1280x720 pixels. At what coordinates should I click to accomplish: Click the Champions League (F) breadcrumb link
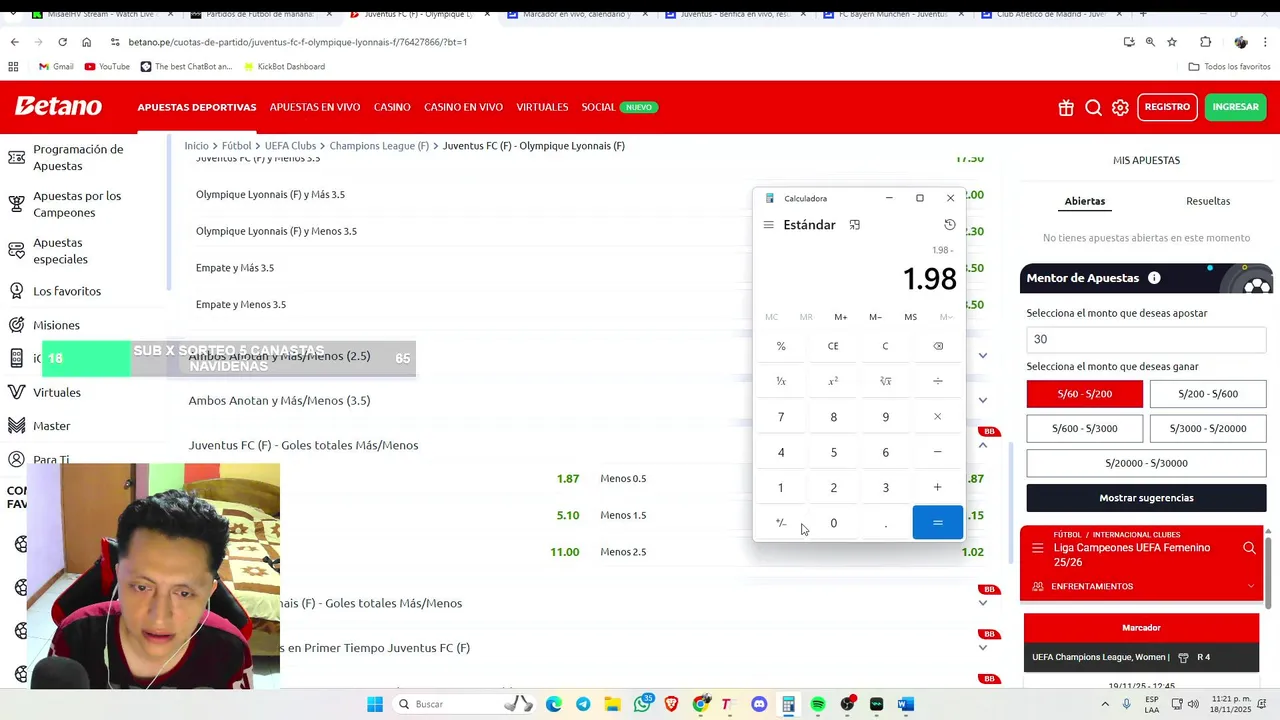(x=379, y=146)
